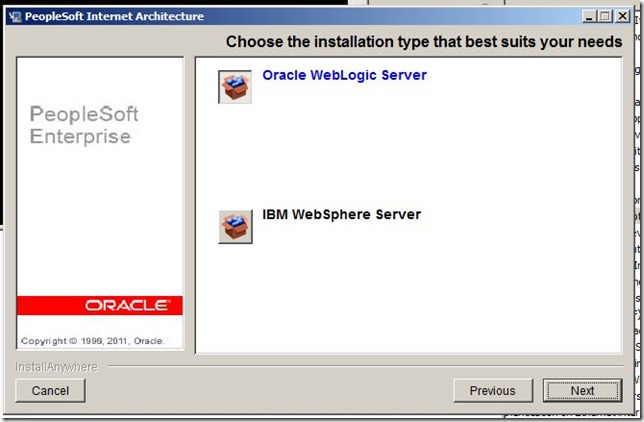Maximize the installer window
Viewport: 644px width, 422px height.
[605, 16]
